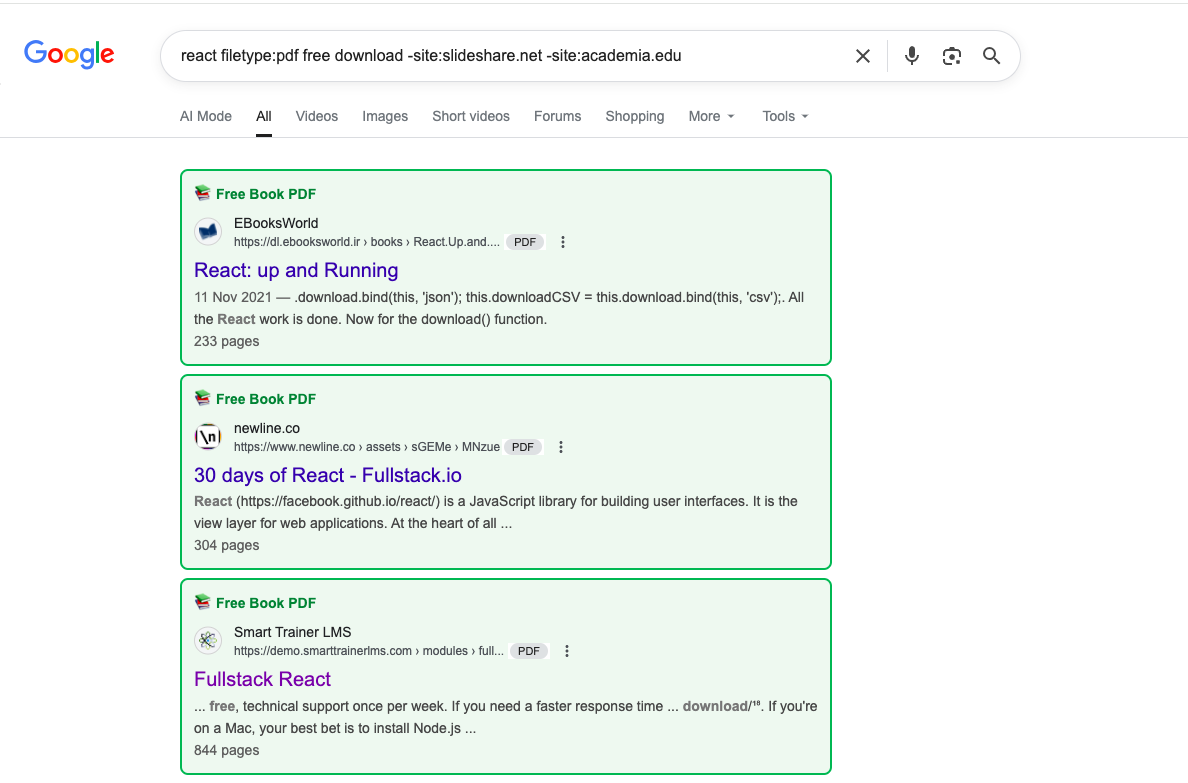Click PDF badge on newline.co result
This screenshot has height=783, width=1188.
tap(523, 447)
